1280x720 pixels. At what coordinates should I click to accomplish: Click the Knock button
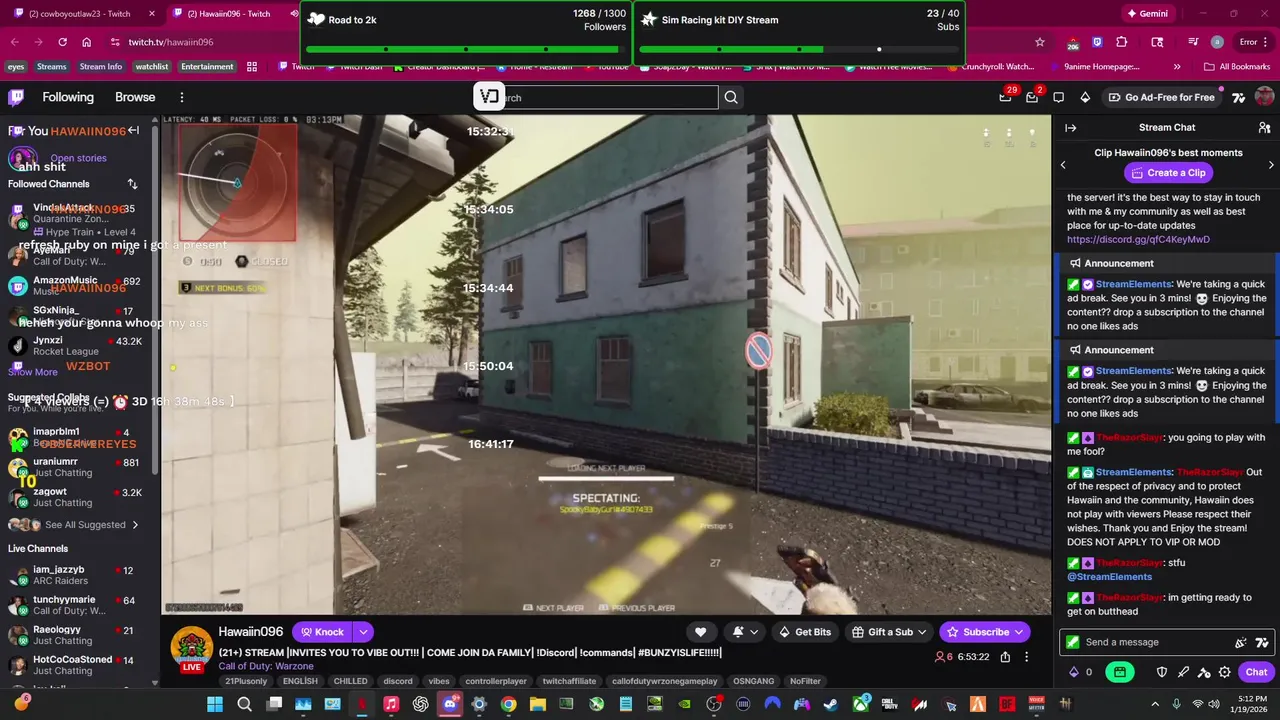point(323,632)
